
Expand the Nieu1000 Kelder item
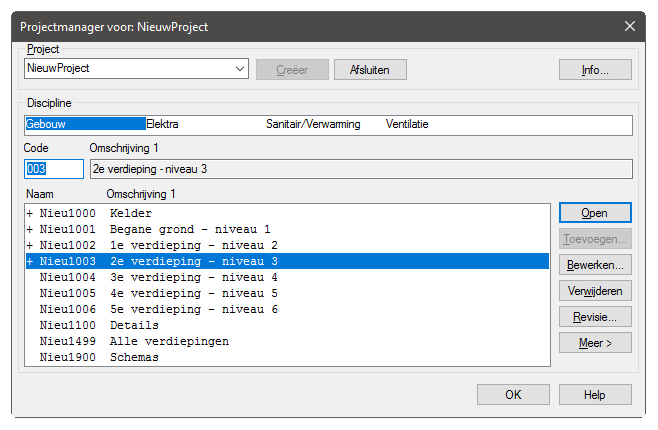coord(30,213)
